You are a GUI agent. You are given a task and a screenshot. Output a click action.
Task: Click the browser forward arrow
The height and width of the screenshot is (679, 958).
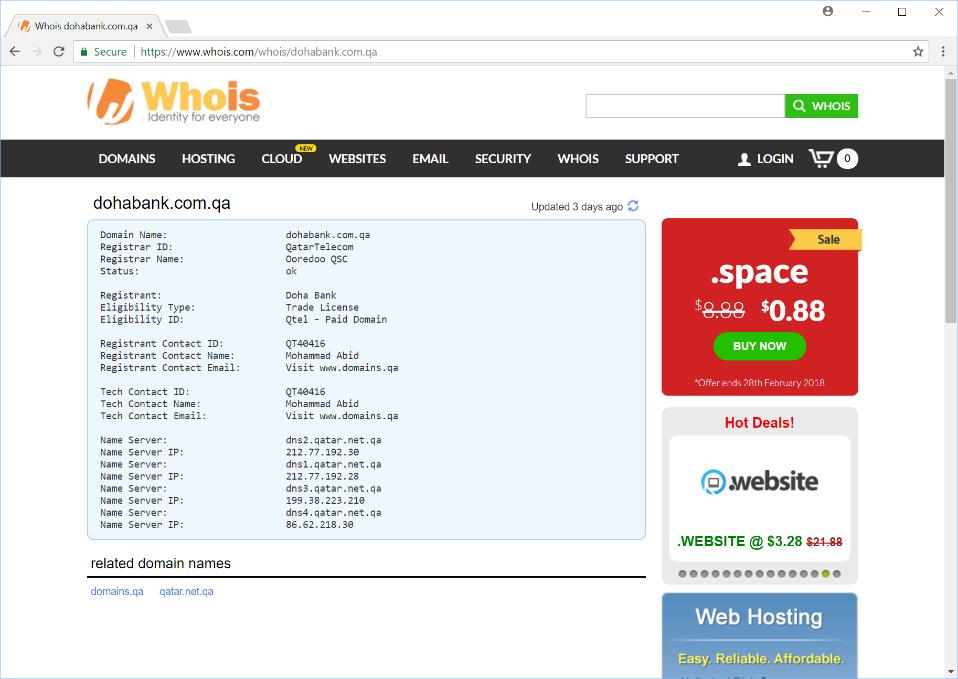[37, 52]
